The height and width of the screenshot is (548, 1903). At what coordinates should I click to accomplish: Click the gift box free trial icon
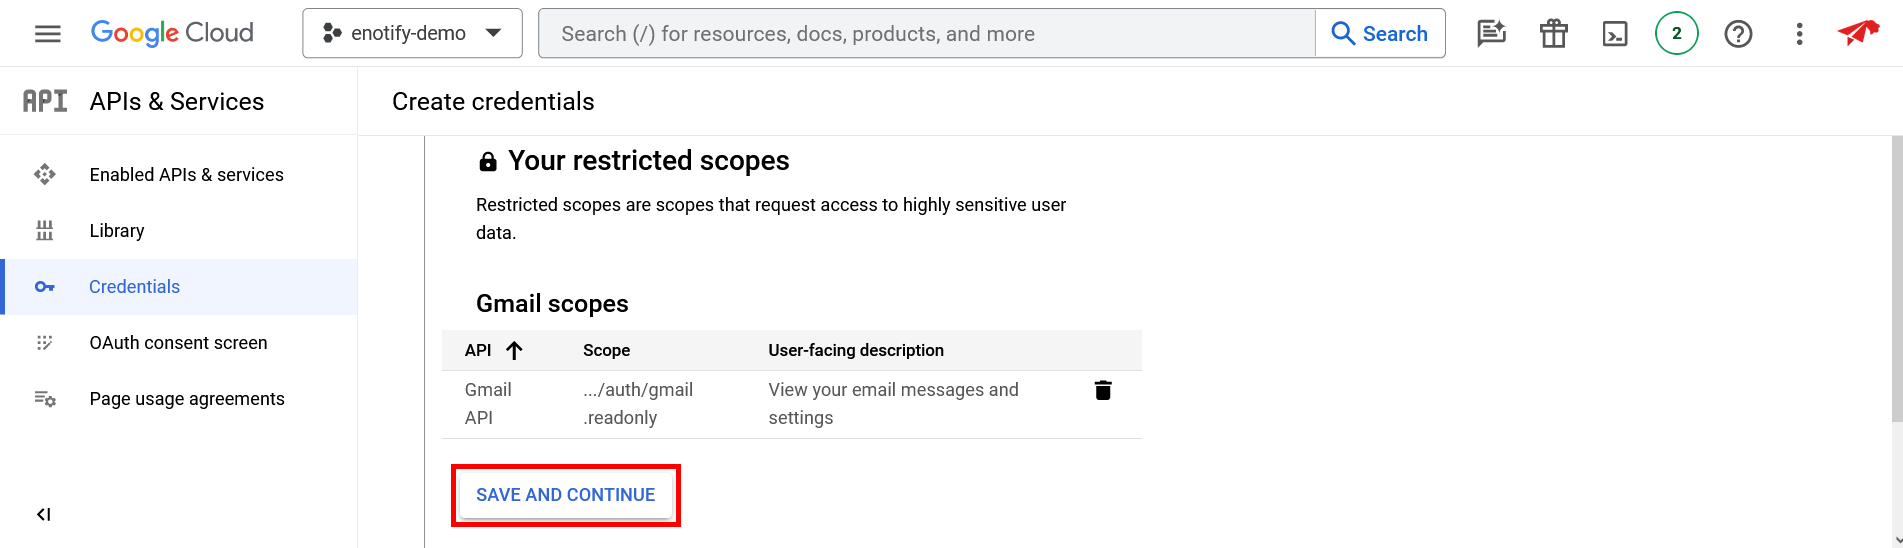coord(1553,34)
